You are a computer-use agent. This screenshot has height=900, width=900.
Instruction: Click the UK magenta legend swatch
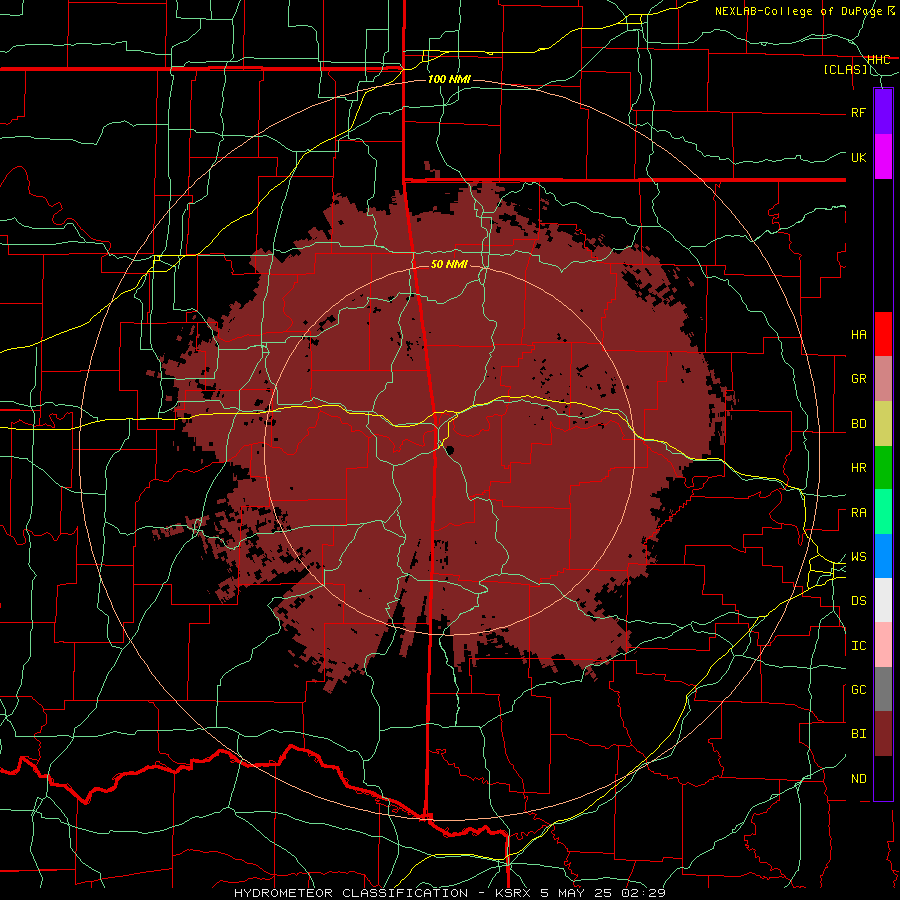pyautogui.click(x=883, y=157)
